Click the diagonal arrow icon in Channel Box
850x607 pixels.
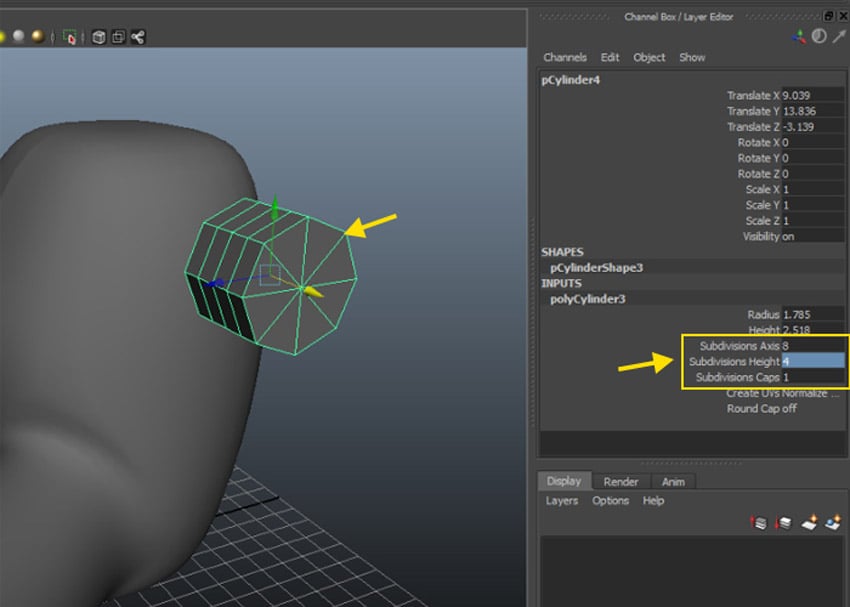coord(837,37)
